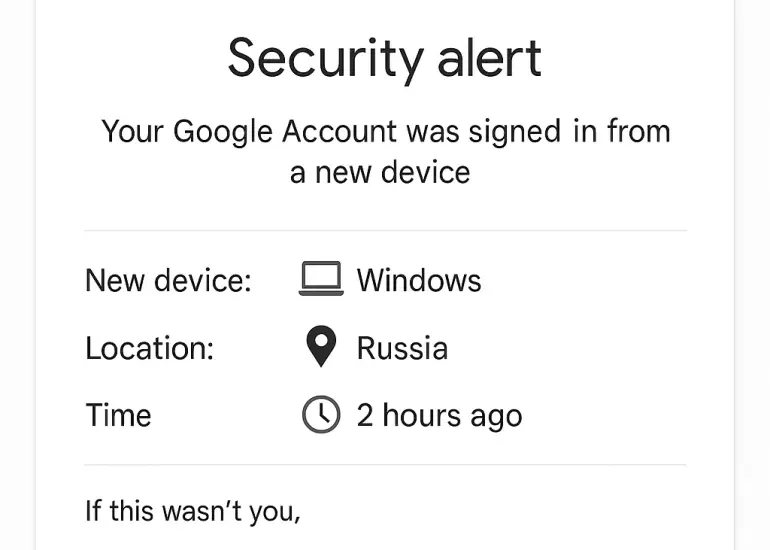Click the "a new device" text line
The height and width of the screenshot is (550, 770).
click(x=380, y=172)
